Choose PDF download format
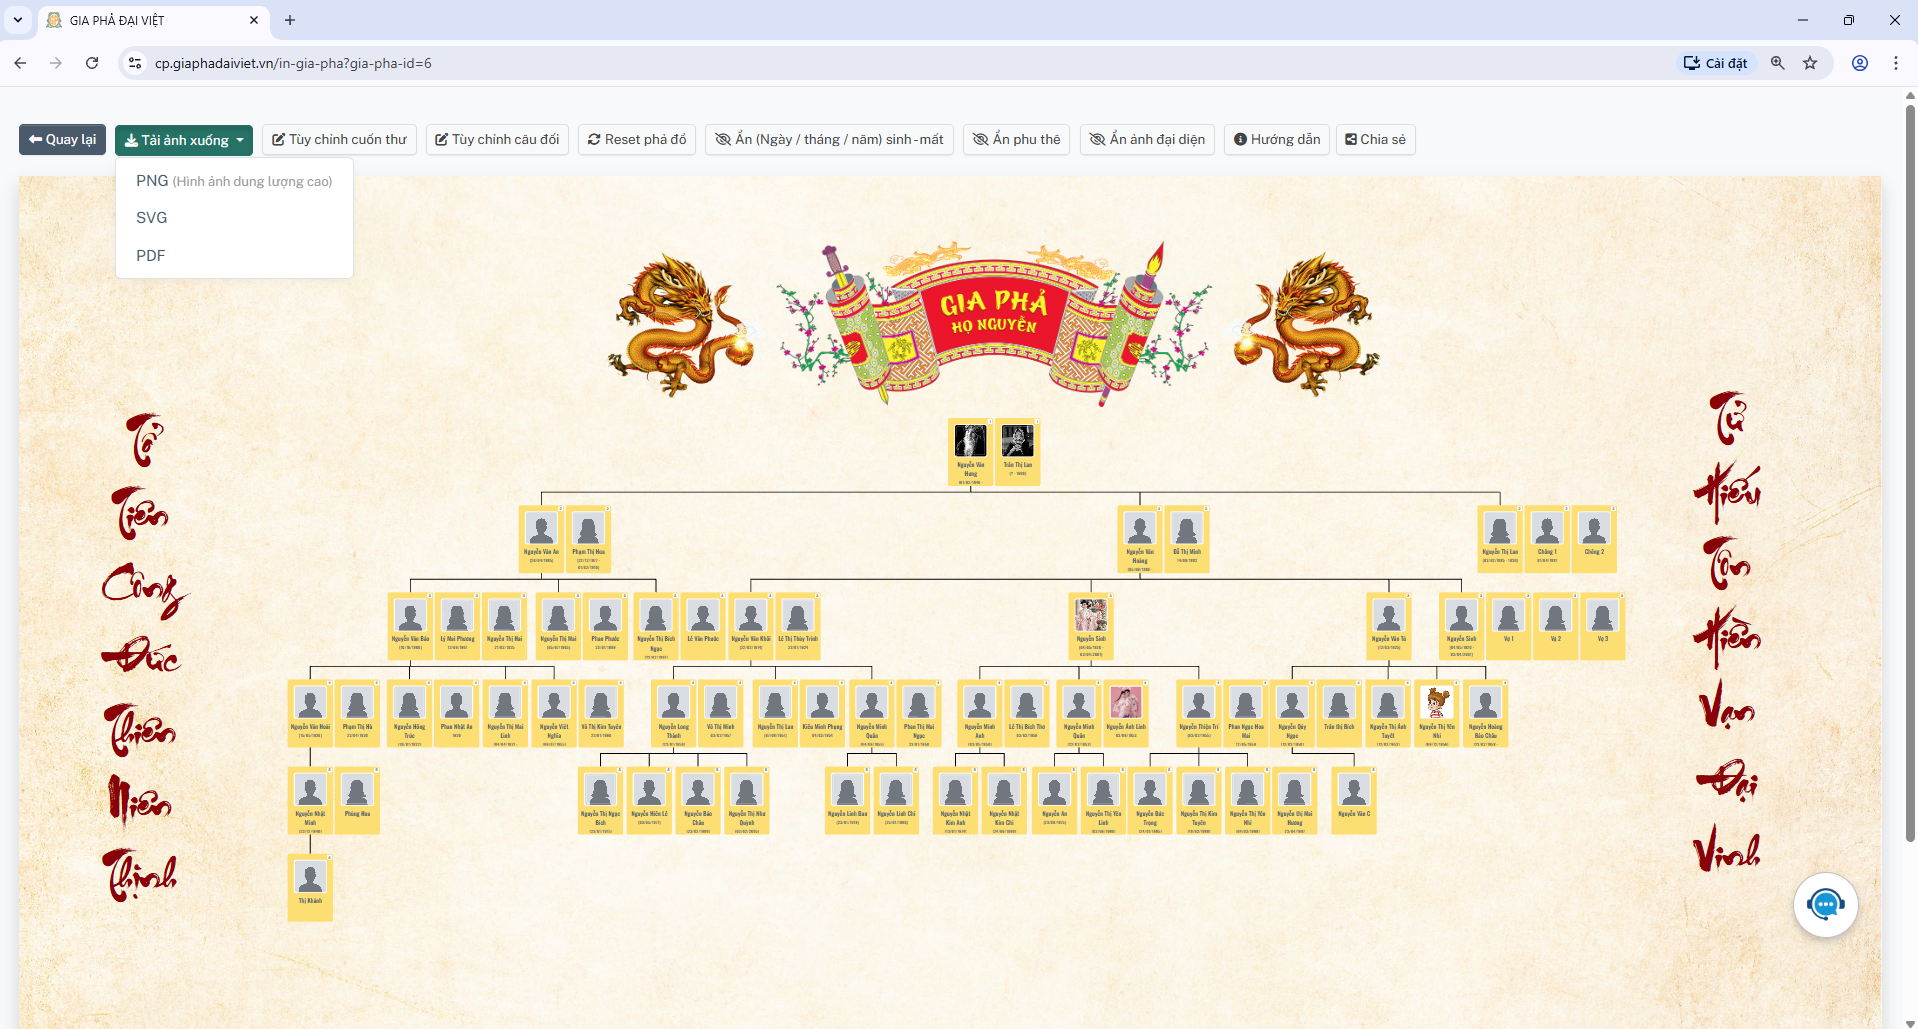 click(x=151, y=256)
